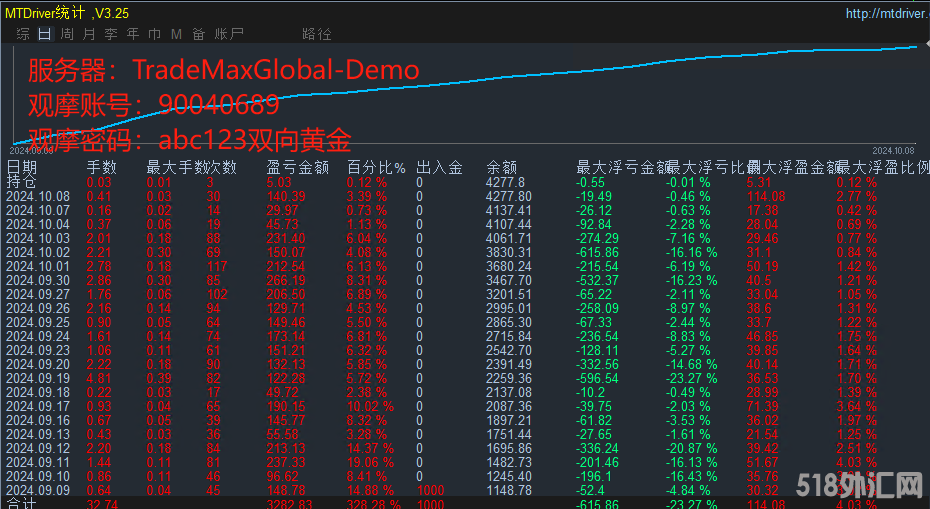Switch to the 币 symbol tab
This screenshot has height=509, width=930.
[155, 34]
